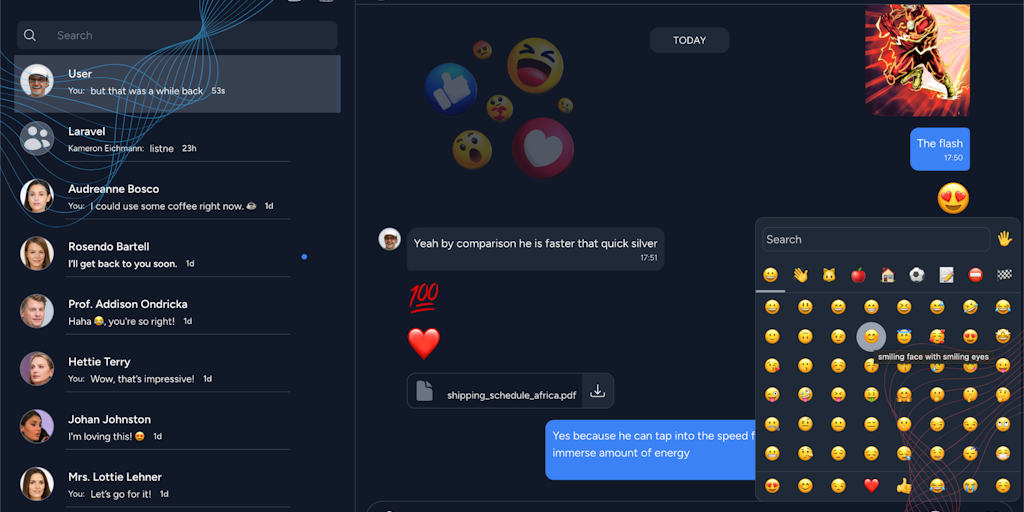Viewport: 1024px width, 512px height.
Task: Switch to the apple Food emoji category
Action: tap(858, 275)
